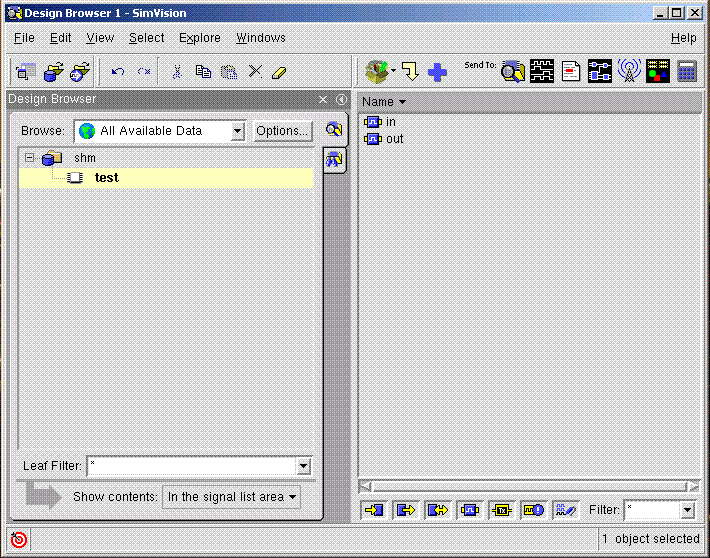
Task: Send to the colored shapes register icon
Action: click(657, 71)
